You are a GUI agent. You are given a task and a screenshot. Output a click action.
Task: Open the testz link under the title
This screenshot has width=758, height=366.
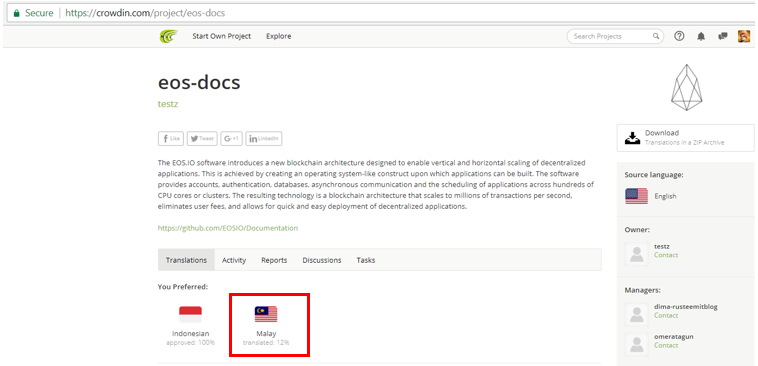coord(168,103)
